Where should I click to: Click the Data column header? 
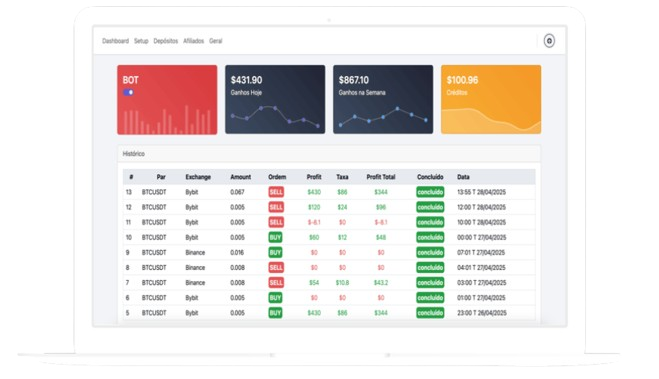463,177
